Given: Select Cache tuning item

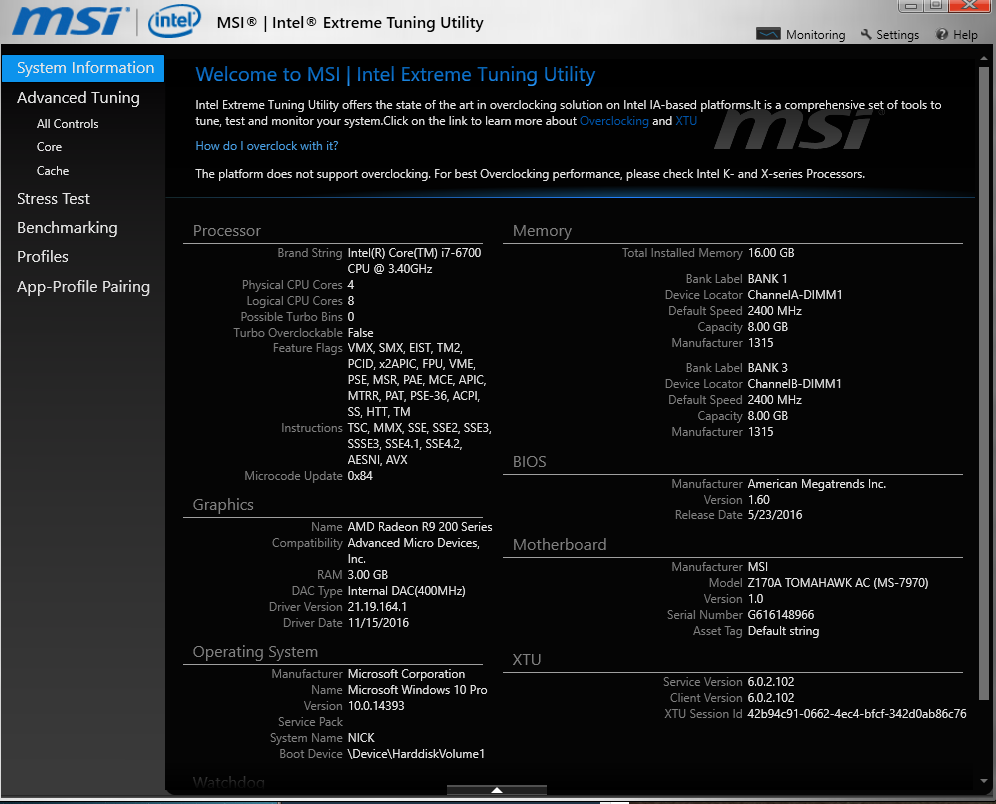Looking at the screenshot, I should (53, 171).
